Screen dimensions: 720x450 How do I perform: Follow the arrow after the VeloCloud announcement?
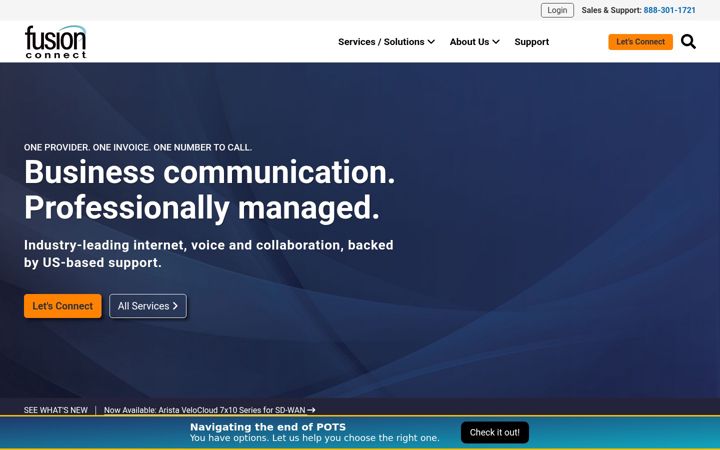point(311,410)
